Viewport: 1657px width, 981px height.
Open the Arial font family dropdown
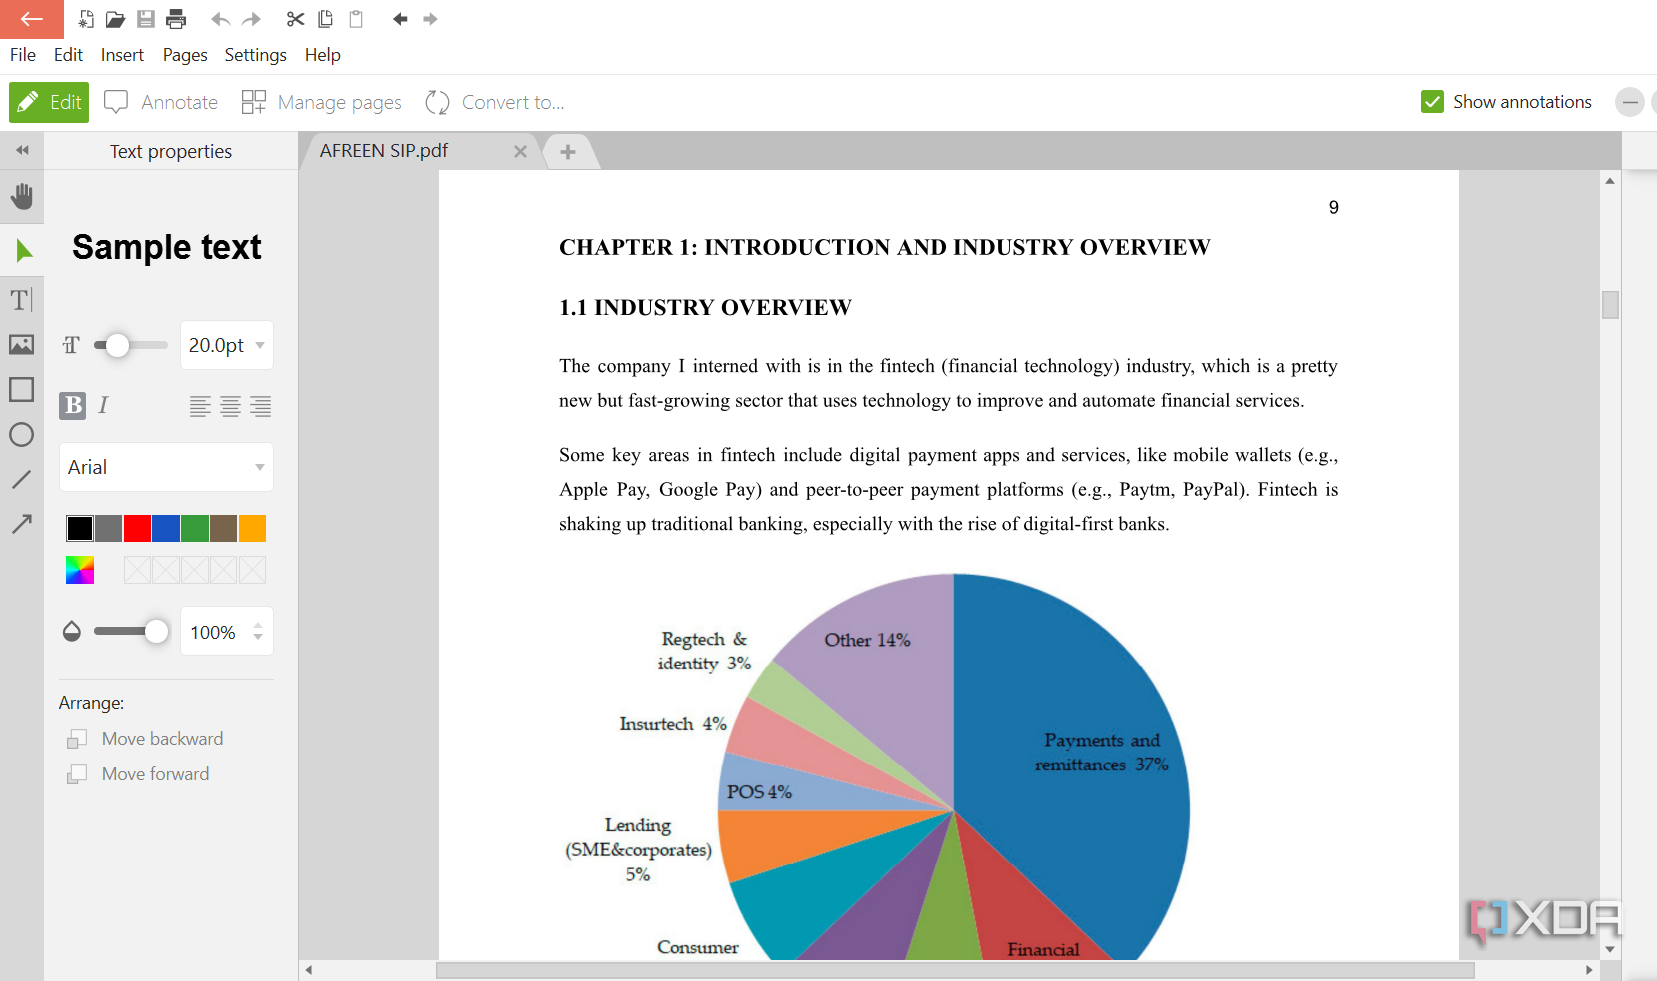coord(166,467)
